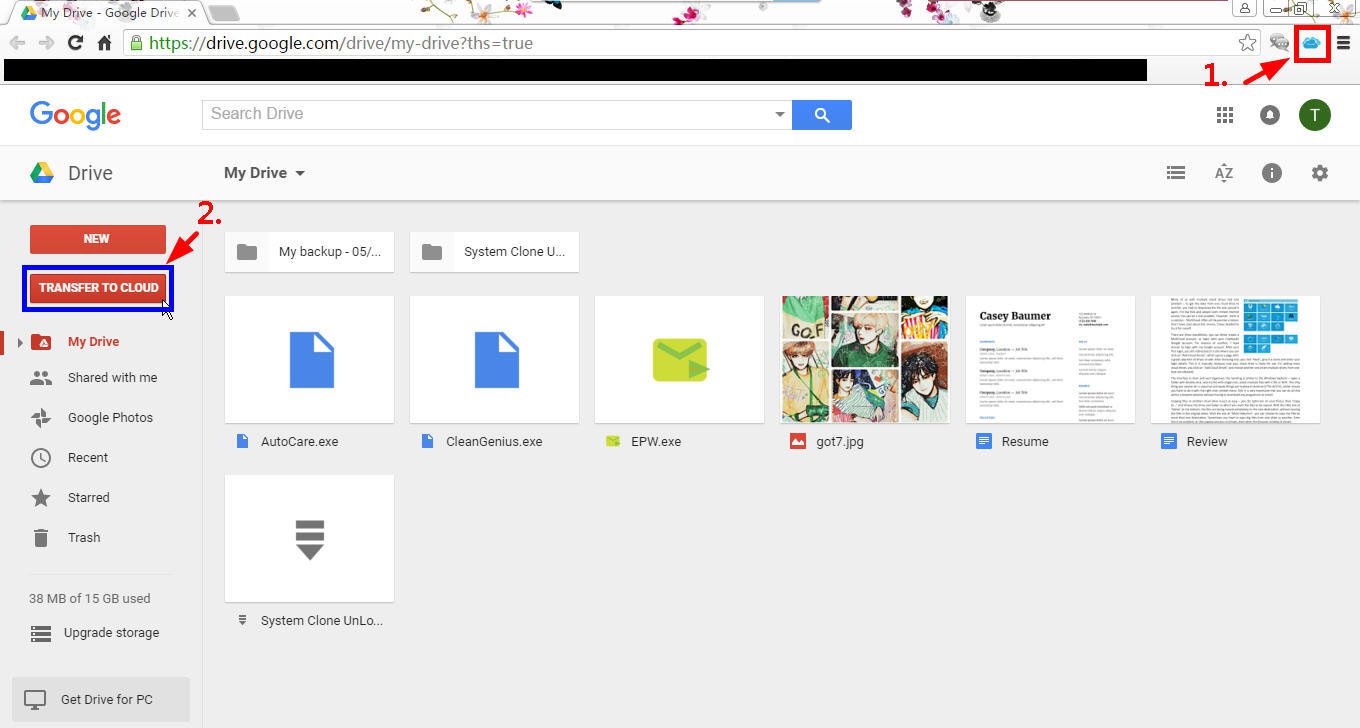Select the AutoCare.exe file name
Image resolution: width=1360 pixels, height=728 pixels.
[299, 441]
